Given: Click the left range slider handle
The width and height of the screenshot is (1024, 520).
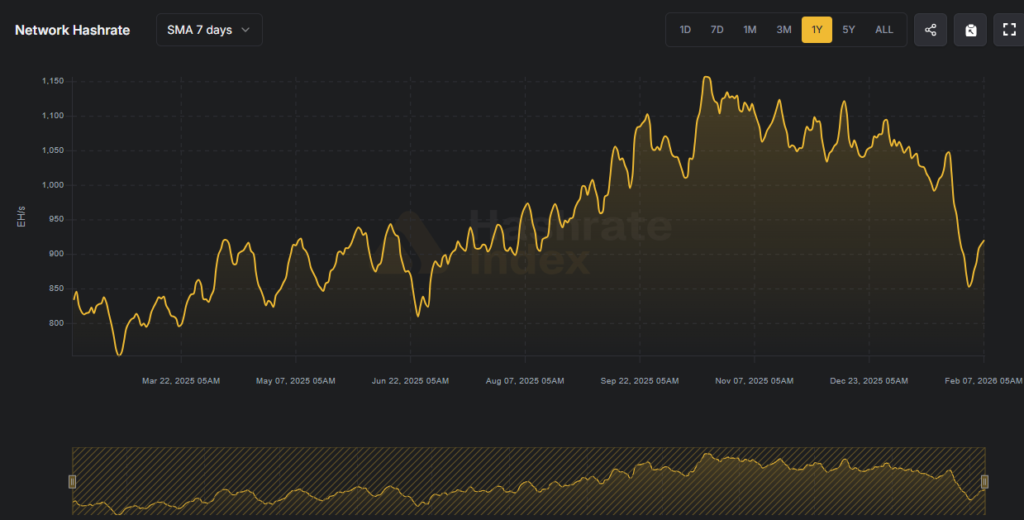Looking at the screenshot, I should pyautogui.click(x=72, y=482).
